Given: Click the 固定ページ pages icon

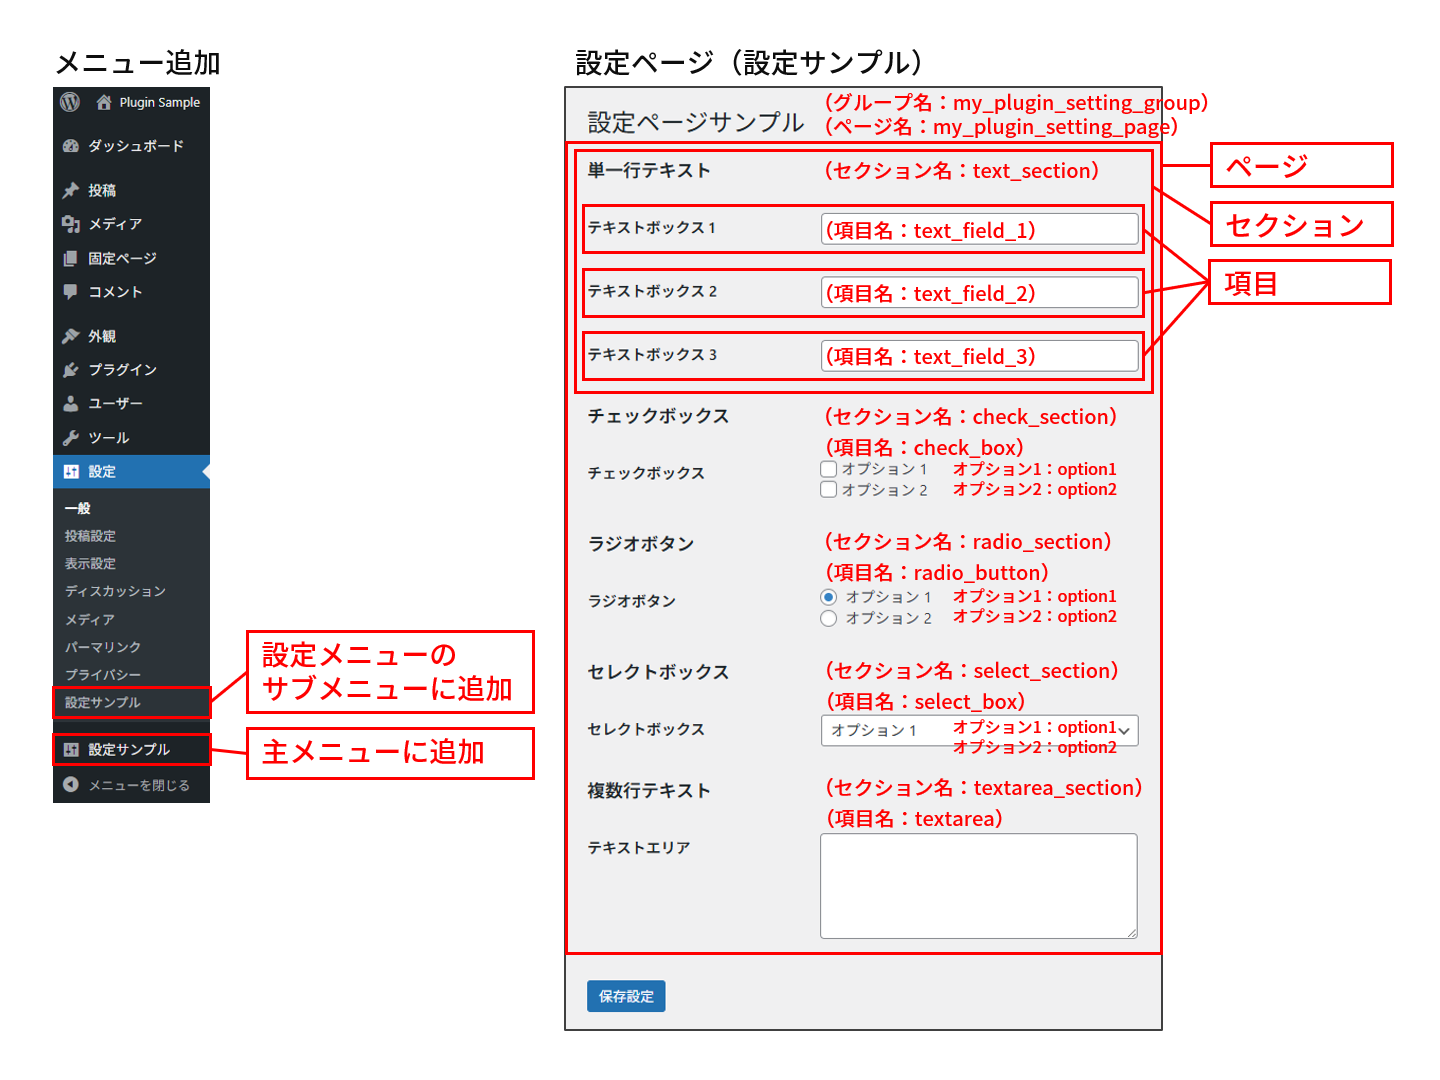Looking at the screenshot, I should pos(71,258).
